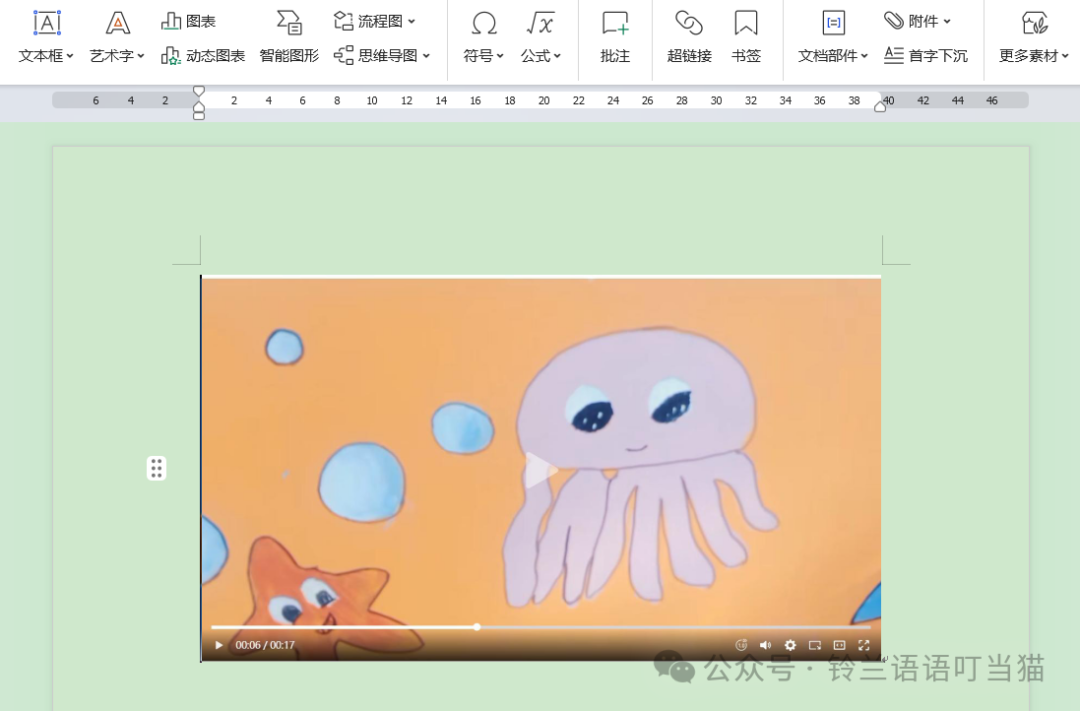Expand the 思维导图 dropdown arrow
This screenshot has width=1080, height=711.
click(x=426, y=56)
